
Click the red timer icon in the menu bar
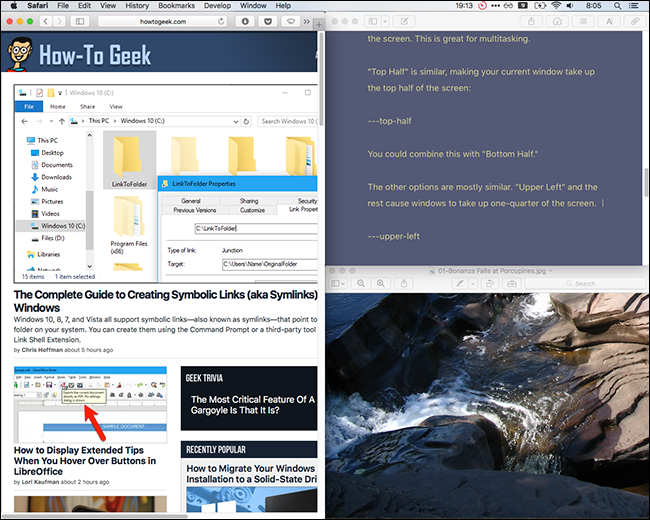click(x=482, y=6)
